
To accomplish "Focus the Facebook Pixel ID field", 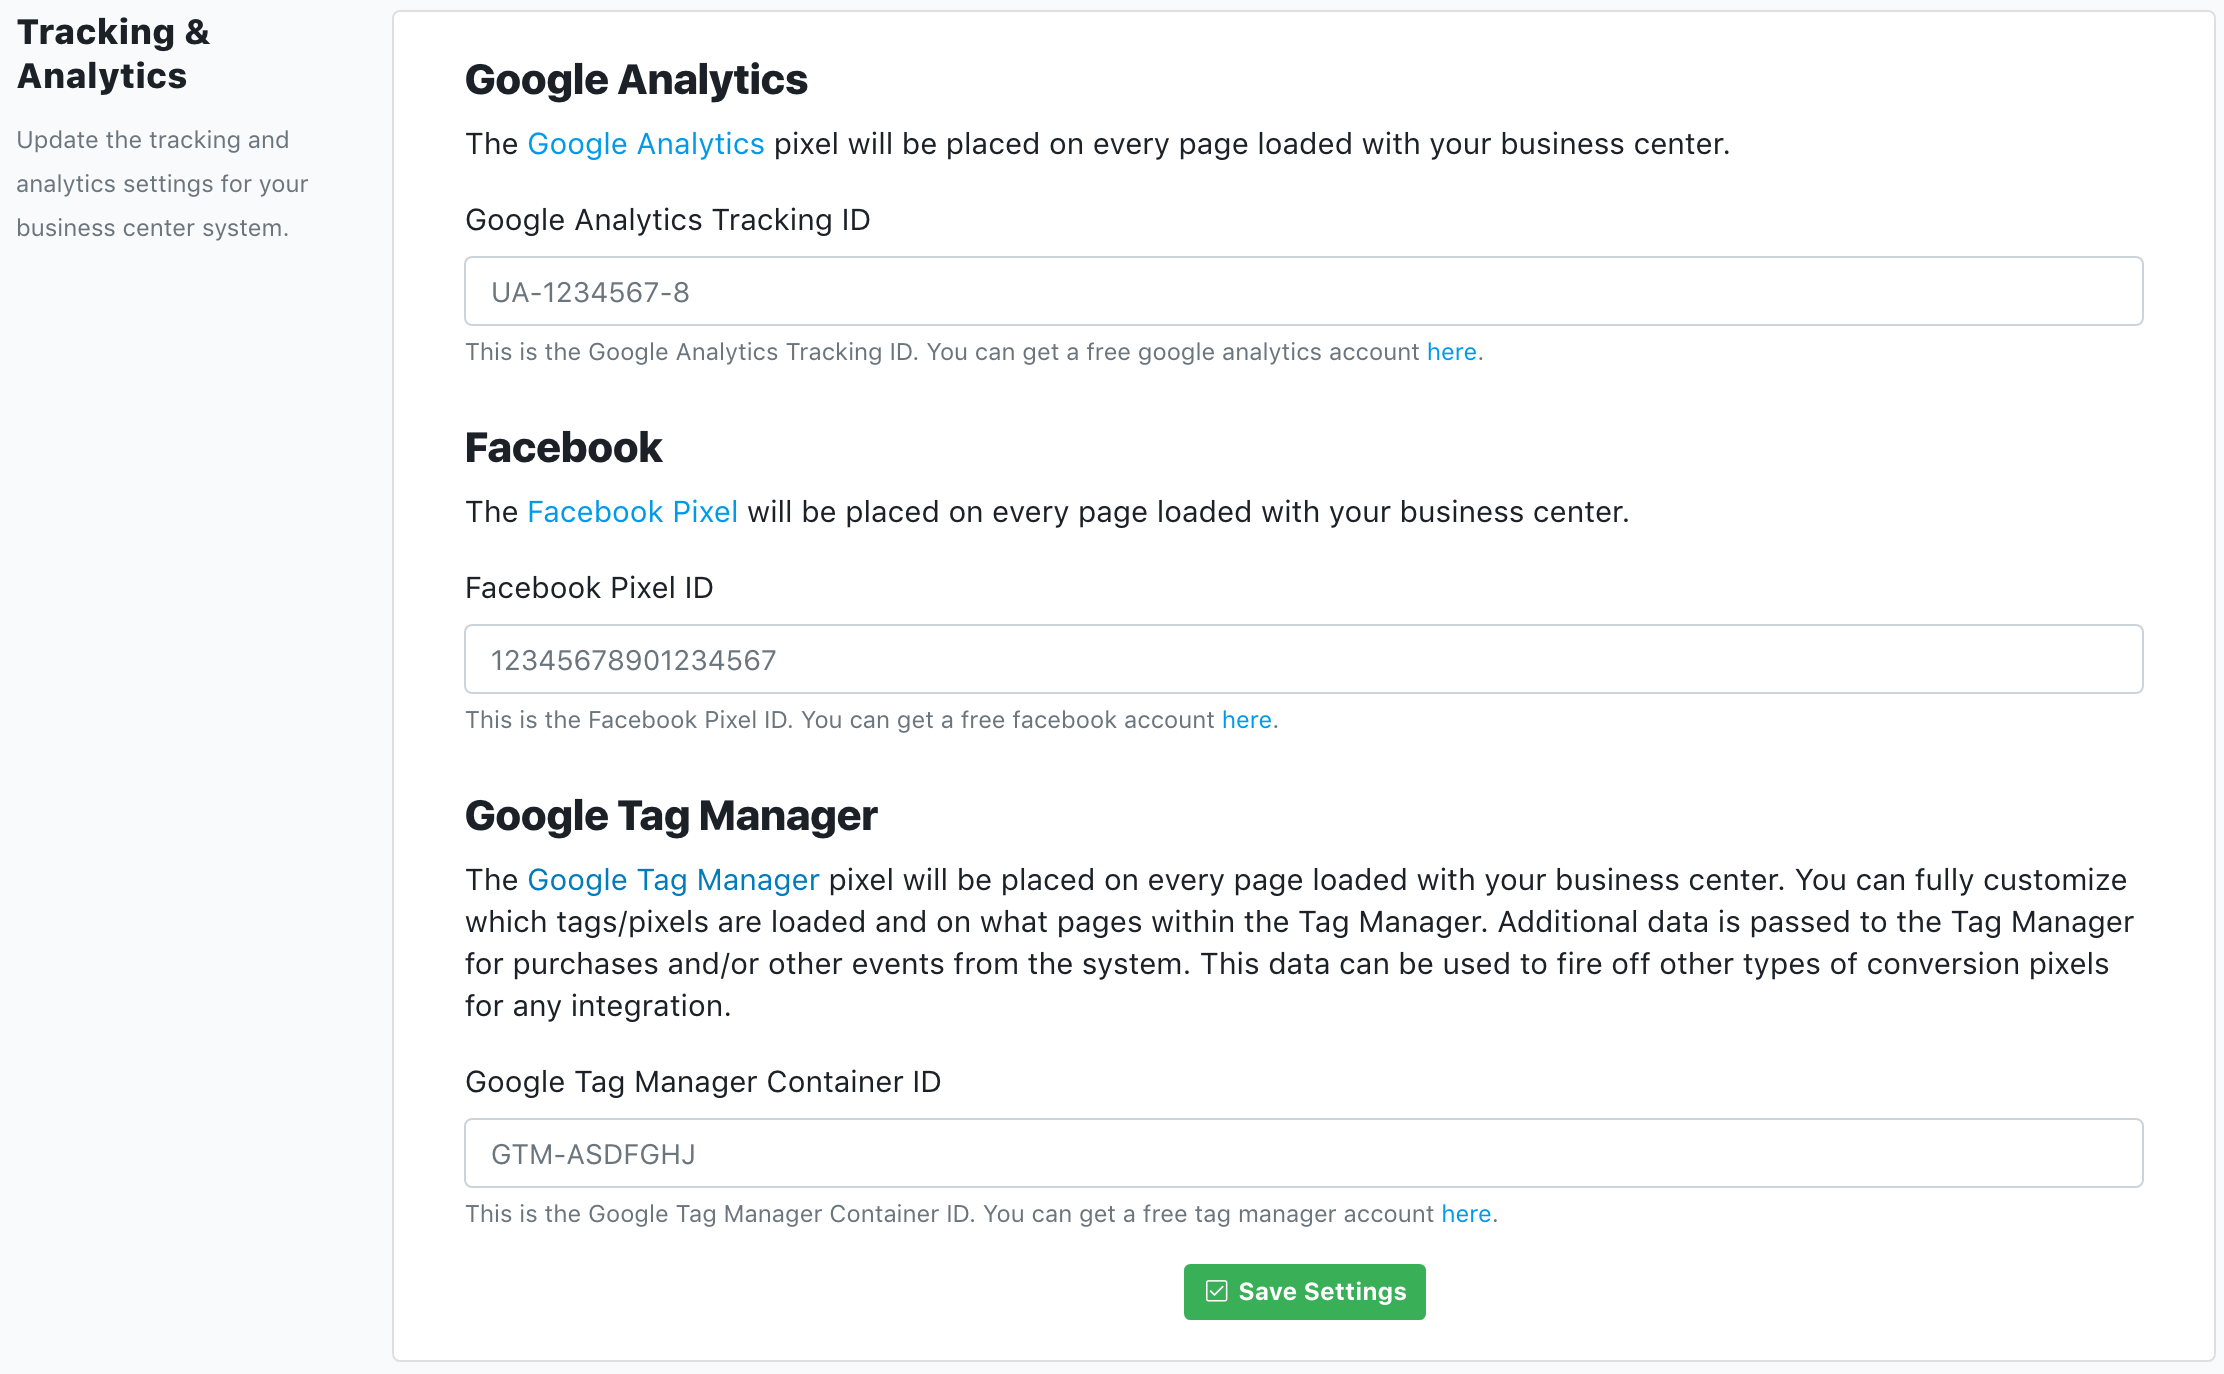I will [x=1303, y=659].
